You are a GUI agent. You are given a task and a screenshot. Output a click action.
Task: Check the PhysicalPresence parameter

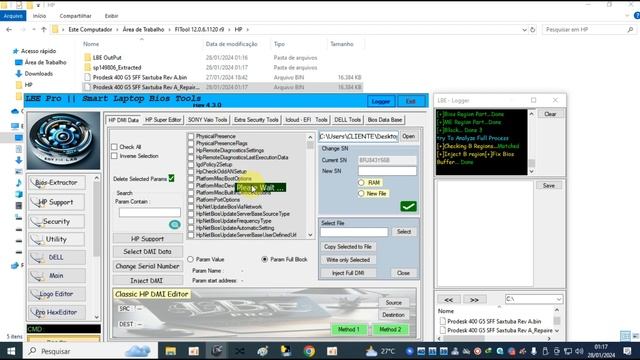pyautogui.click(x=191, y=136)
